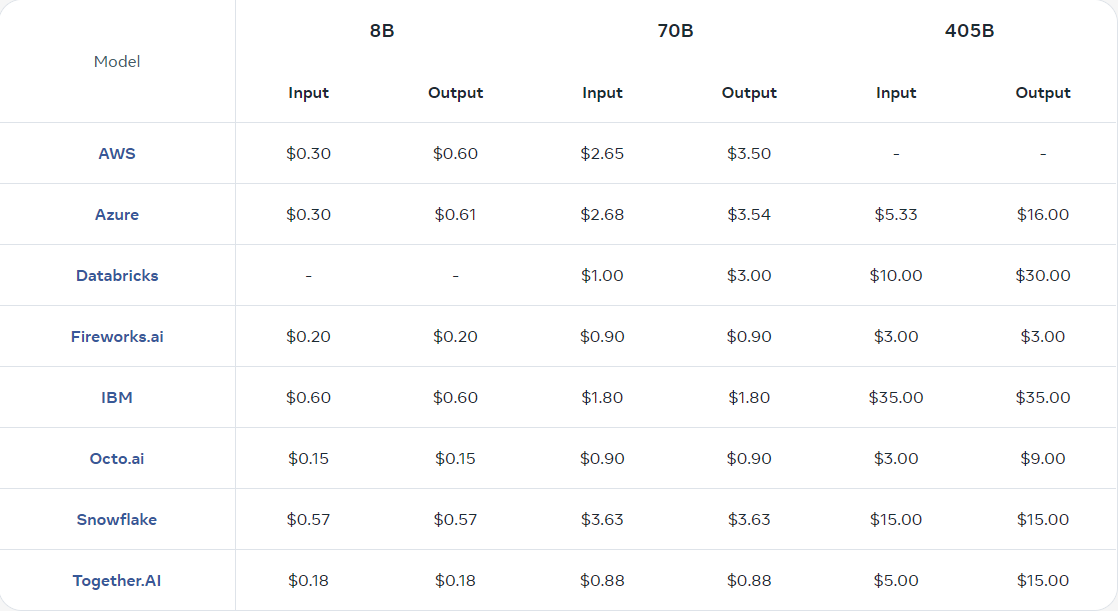Open the Octo.ai provider link
The height and width of the screenshot is (611, 1118).
117,458
